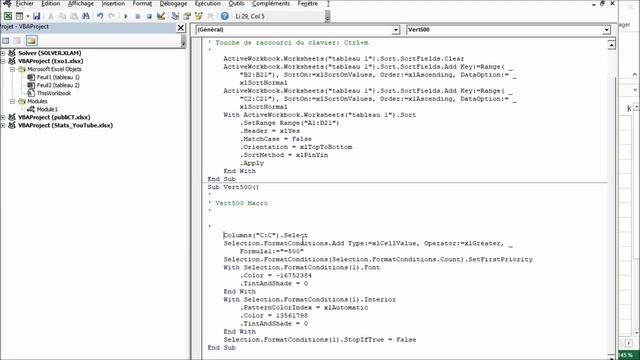The height and width of the screenshot is (360, 640).
Task: Click the Copy toolbar icon
Action: point(62,16)
